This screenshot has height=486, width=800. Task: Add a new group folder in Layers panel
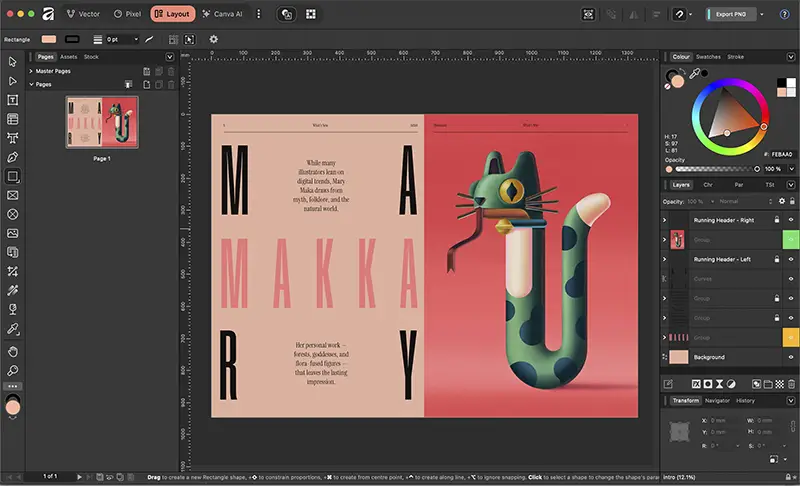click(768, 384)
